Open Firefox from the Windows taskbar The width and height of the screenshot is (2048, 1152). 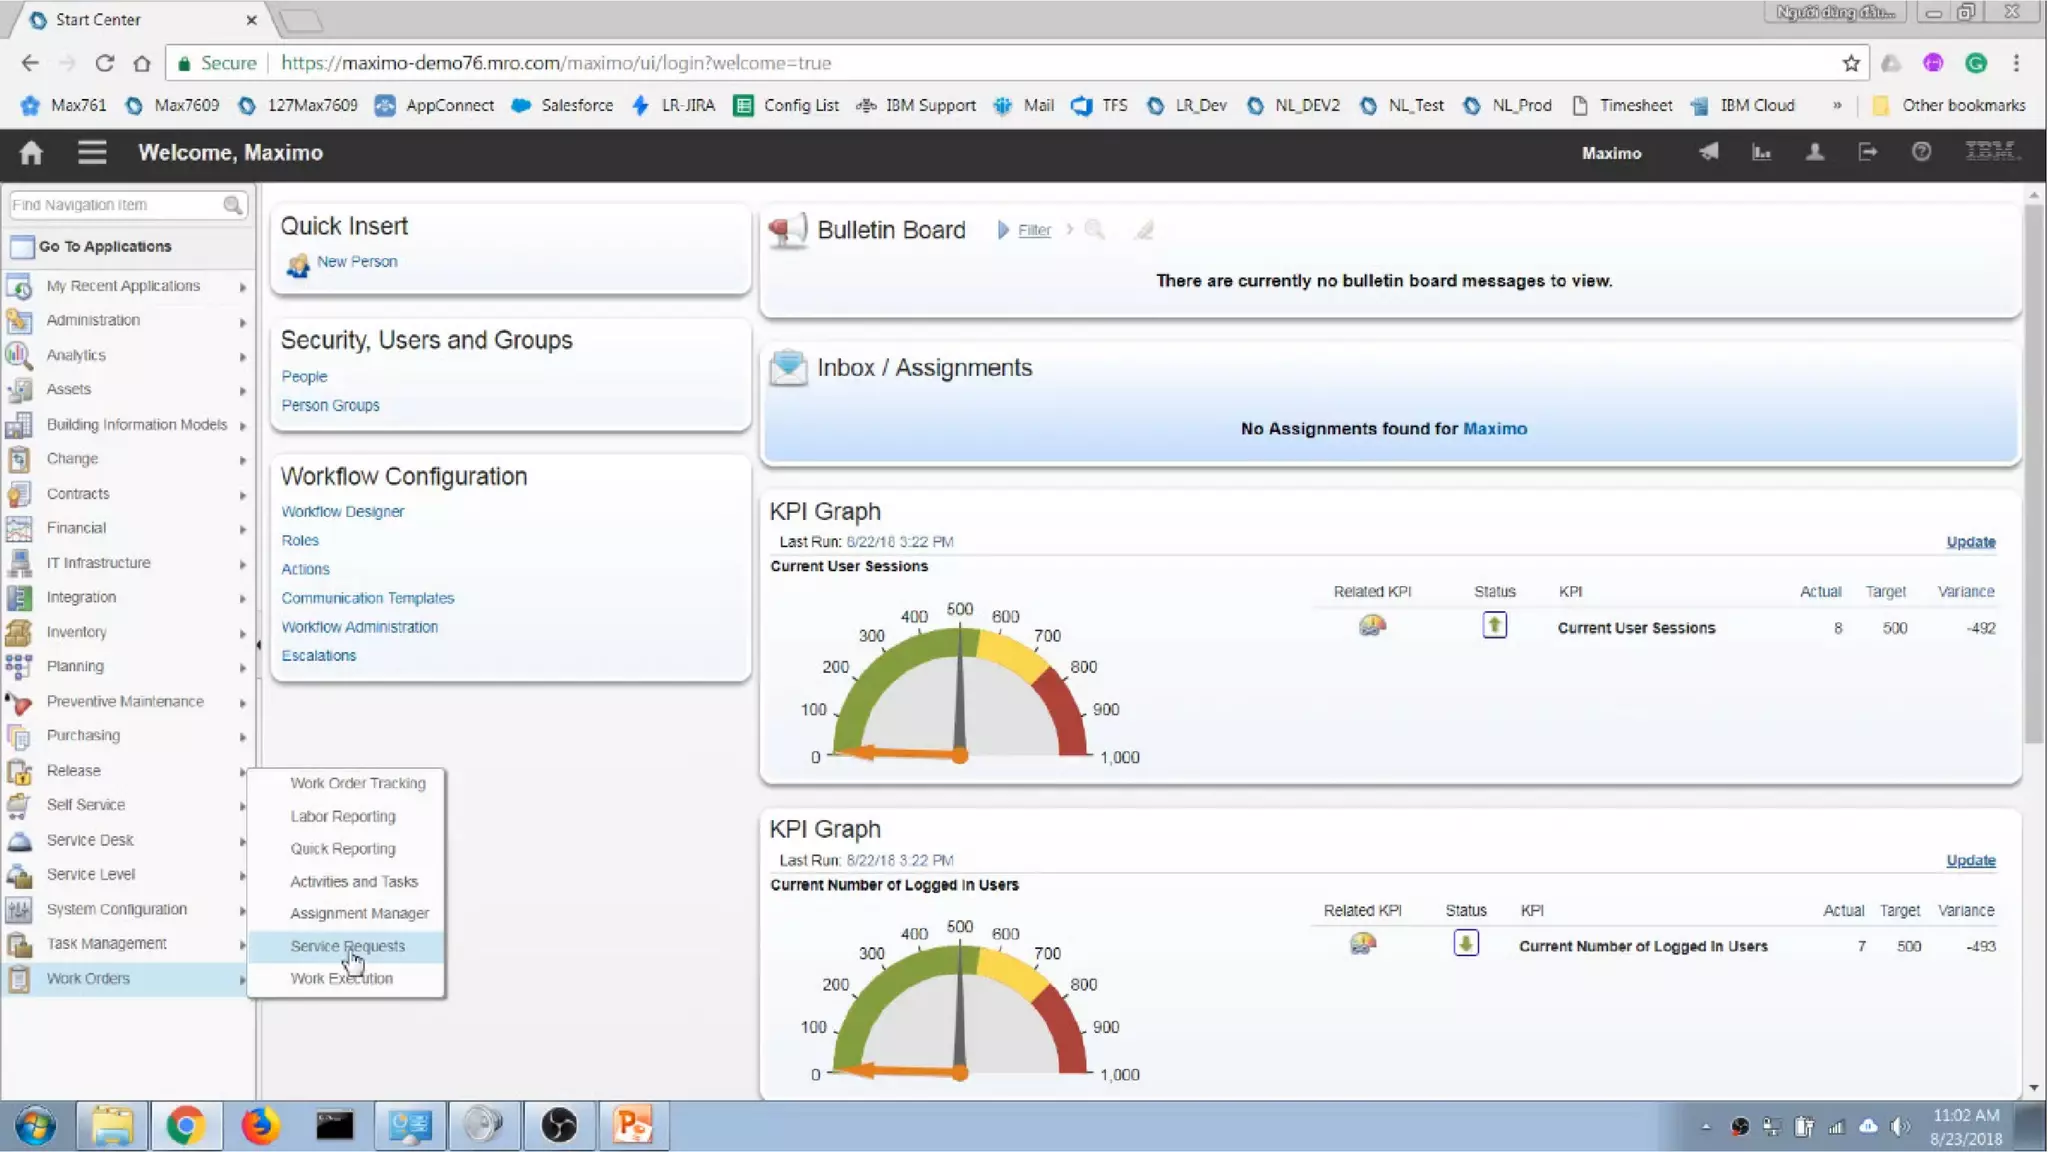pos(260,1126)
